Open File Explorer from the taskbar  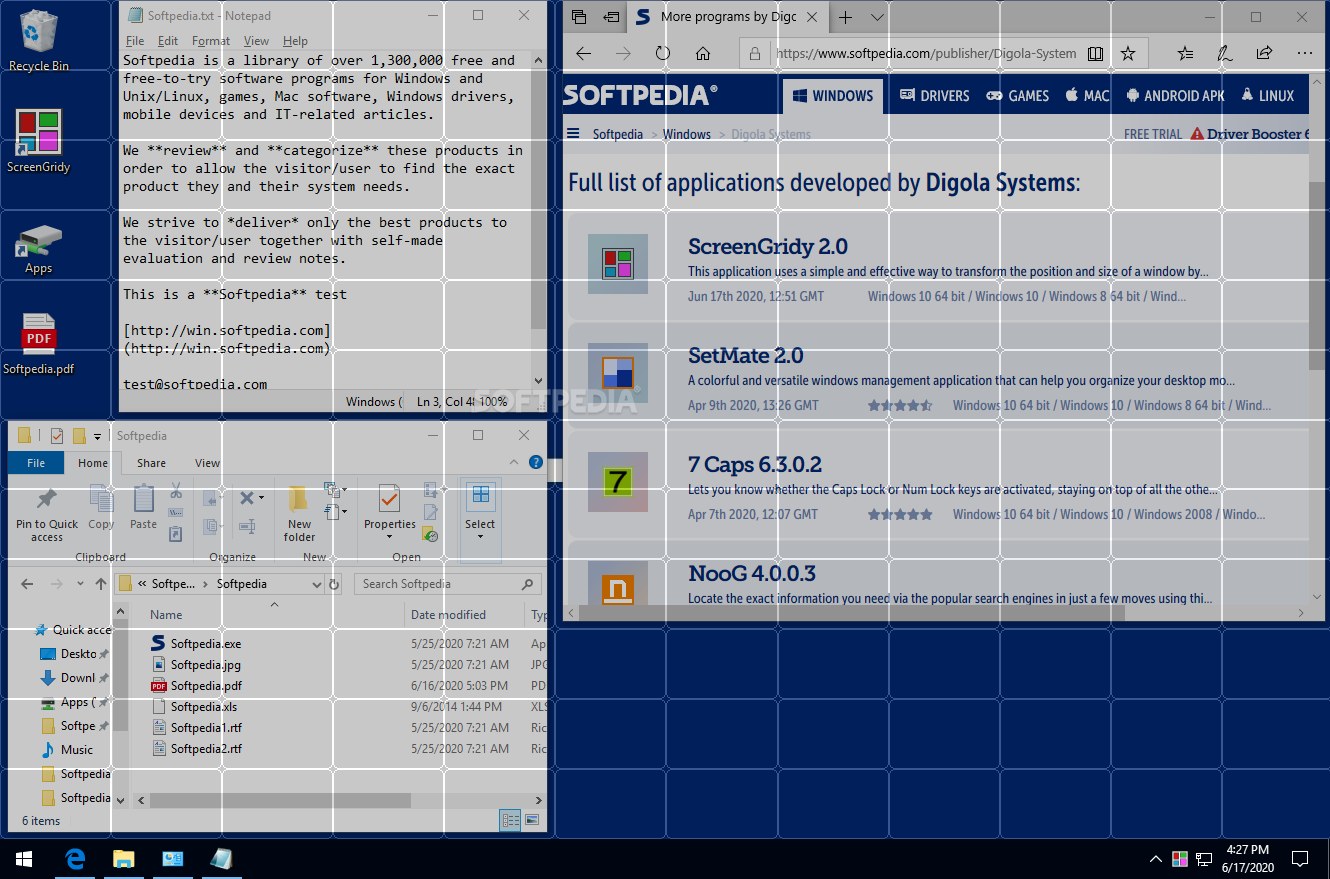[x=123, y=859]
